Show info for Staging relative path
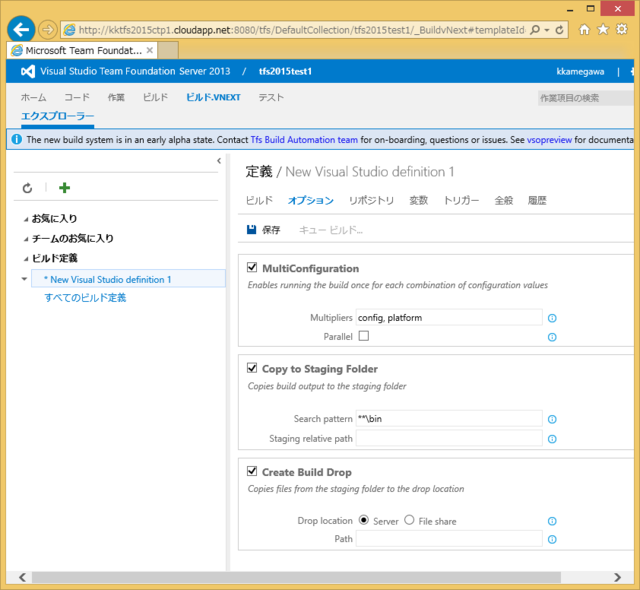The width and height of the screenshot is (640, 590). [x=552, y=439]
